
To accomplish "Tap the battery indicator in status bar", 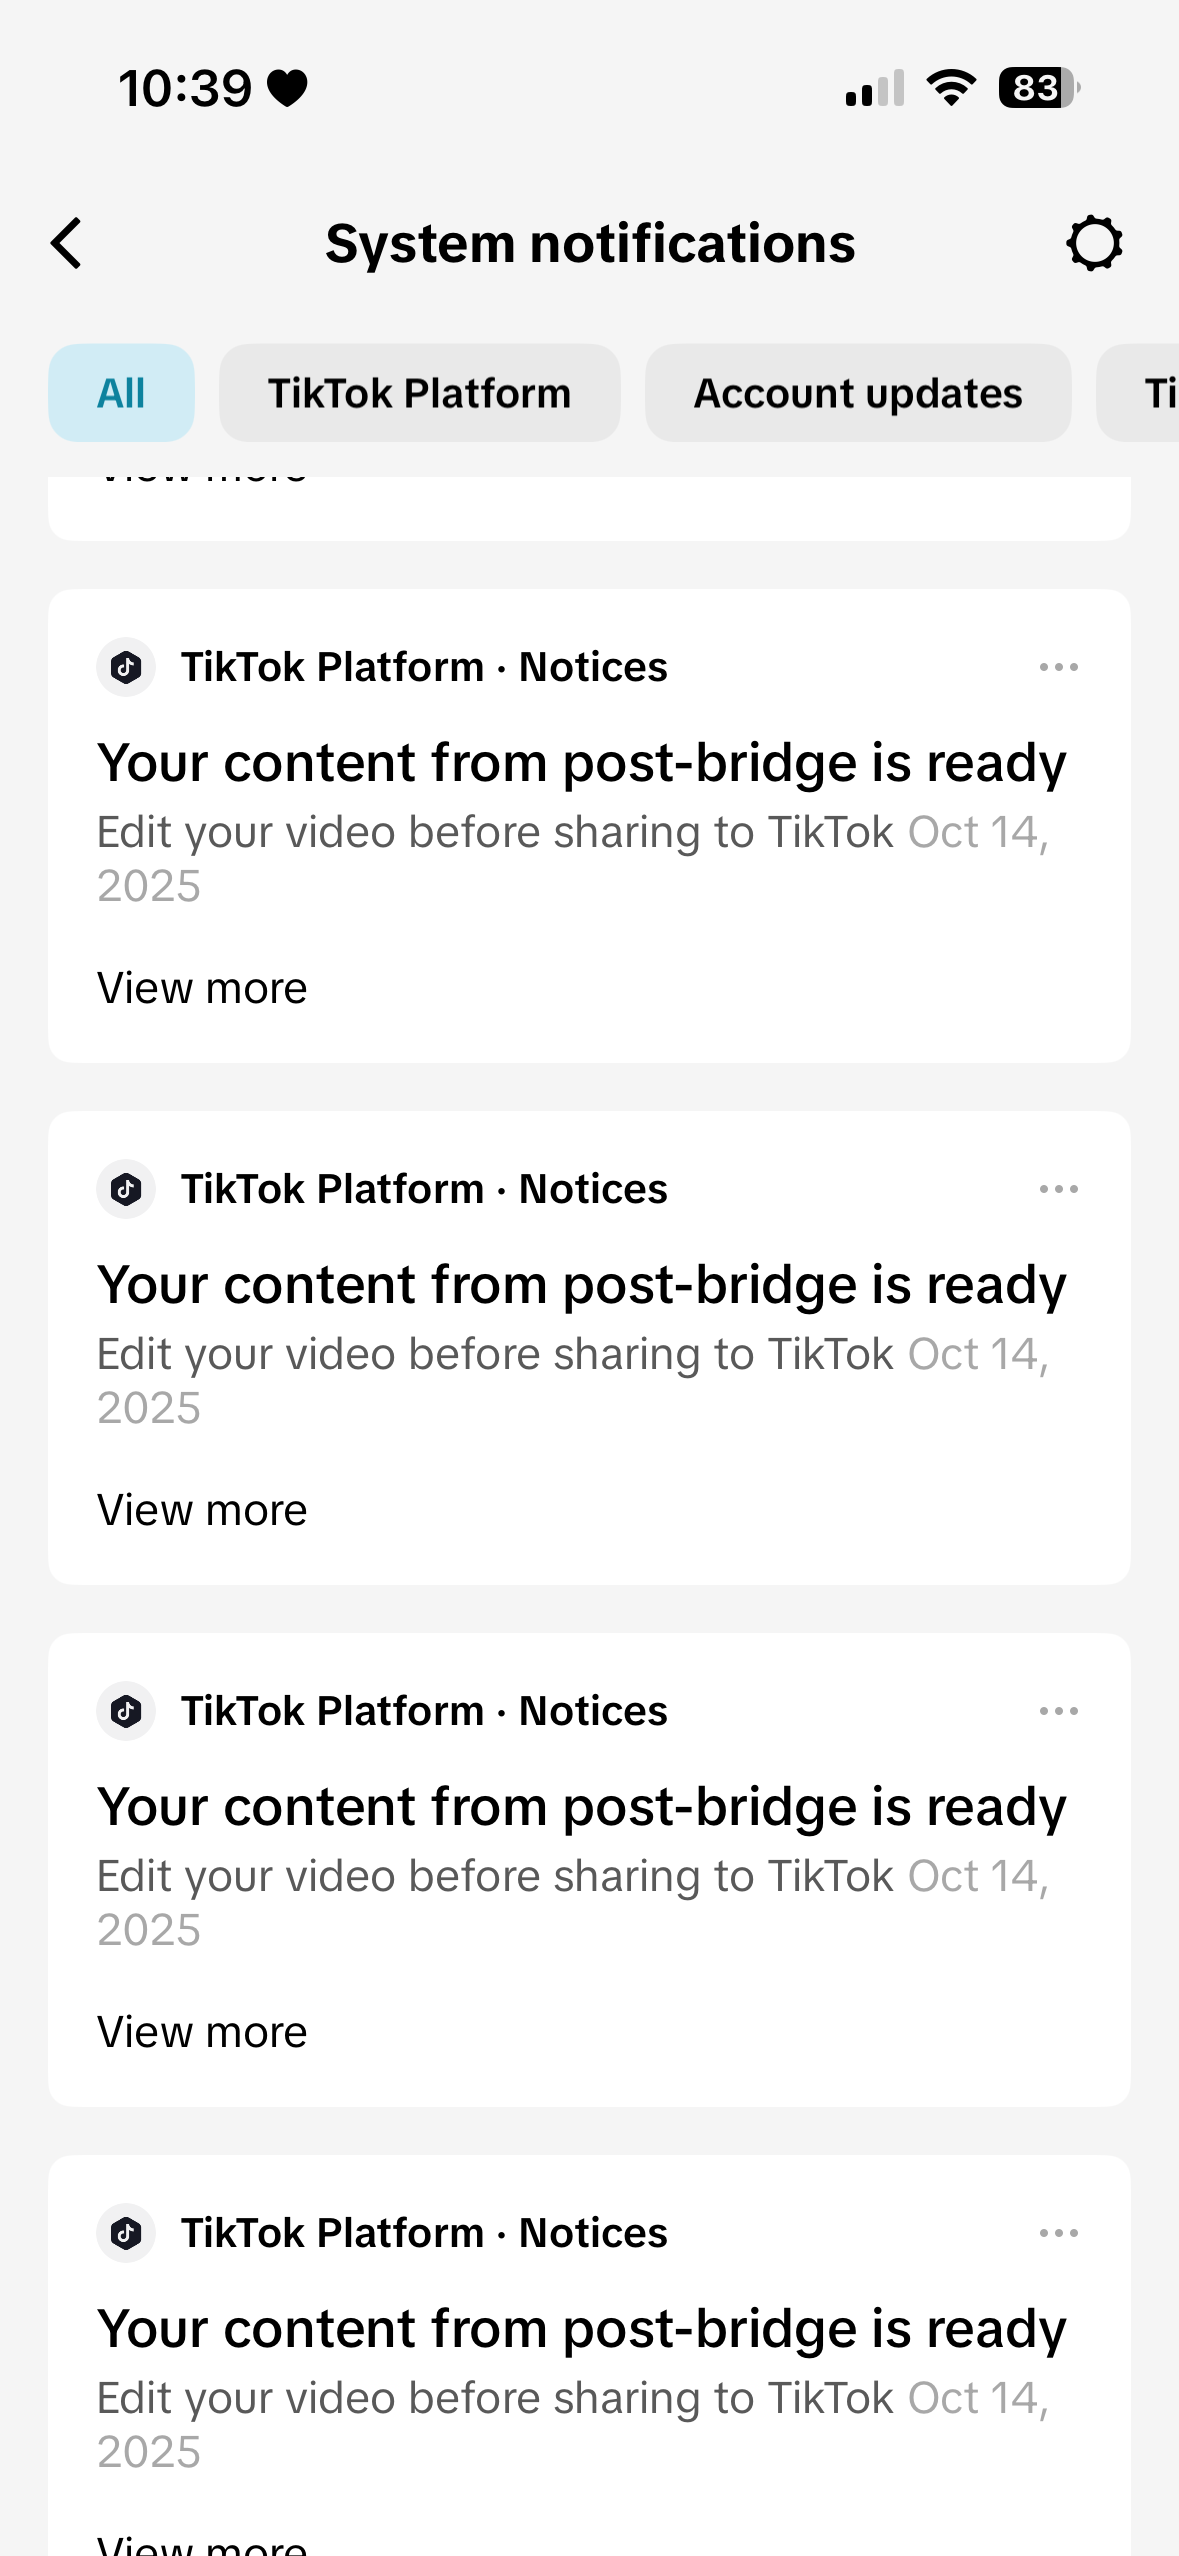I will [1038, 88].
